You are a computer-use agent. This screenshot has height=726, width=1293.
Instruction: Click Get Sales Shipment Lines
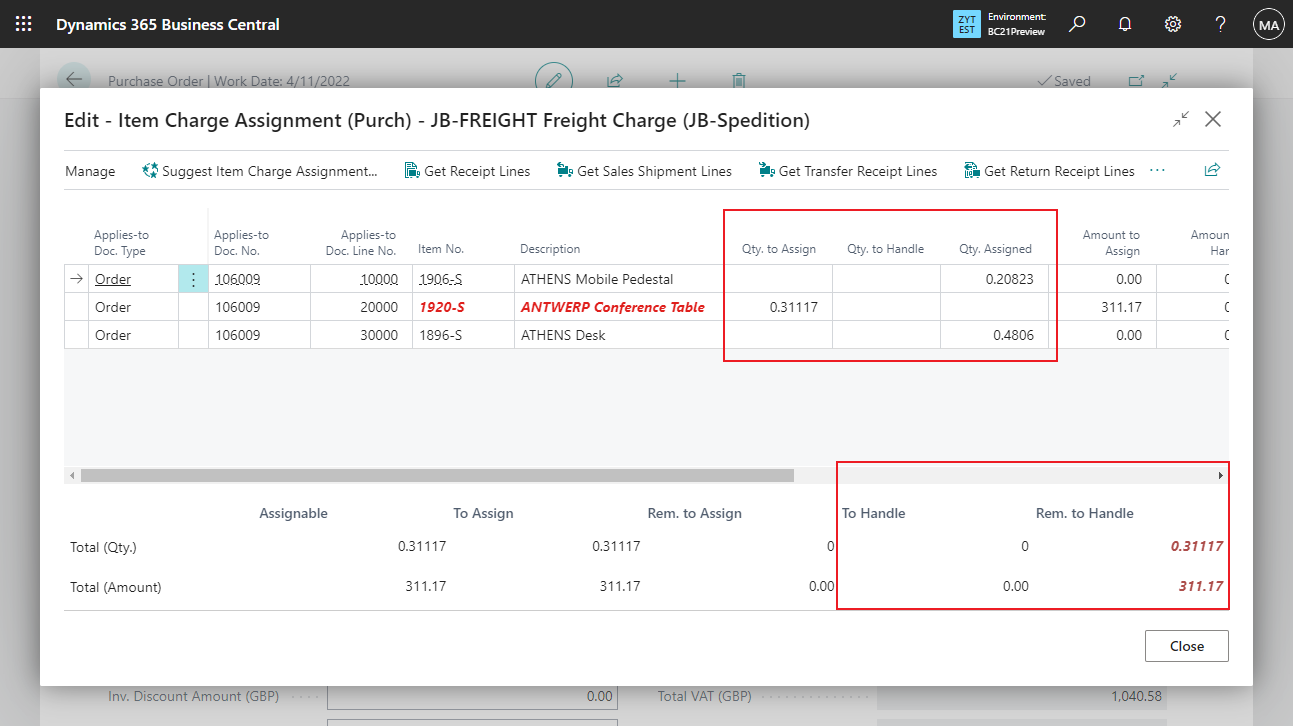(644, 171)
